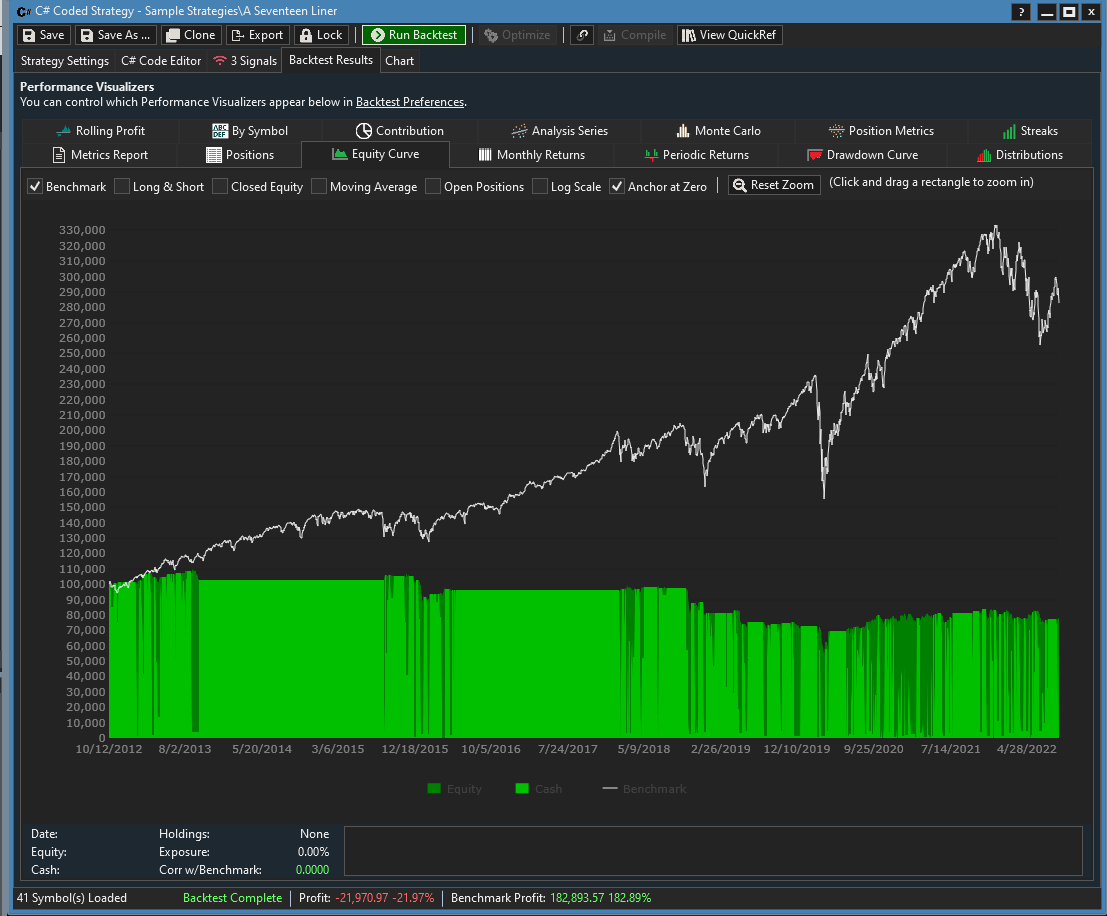The image size is (1107, 916).
Task: Open Backtest Preferences link
Action: 410,101
